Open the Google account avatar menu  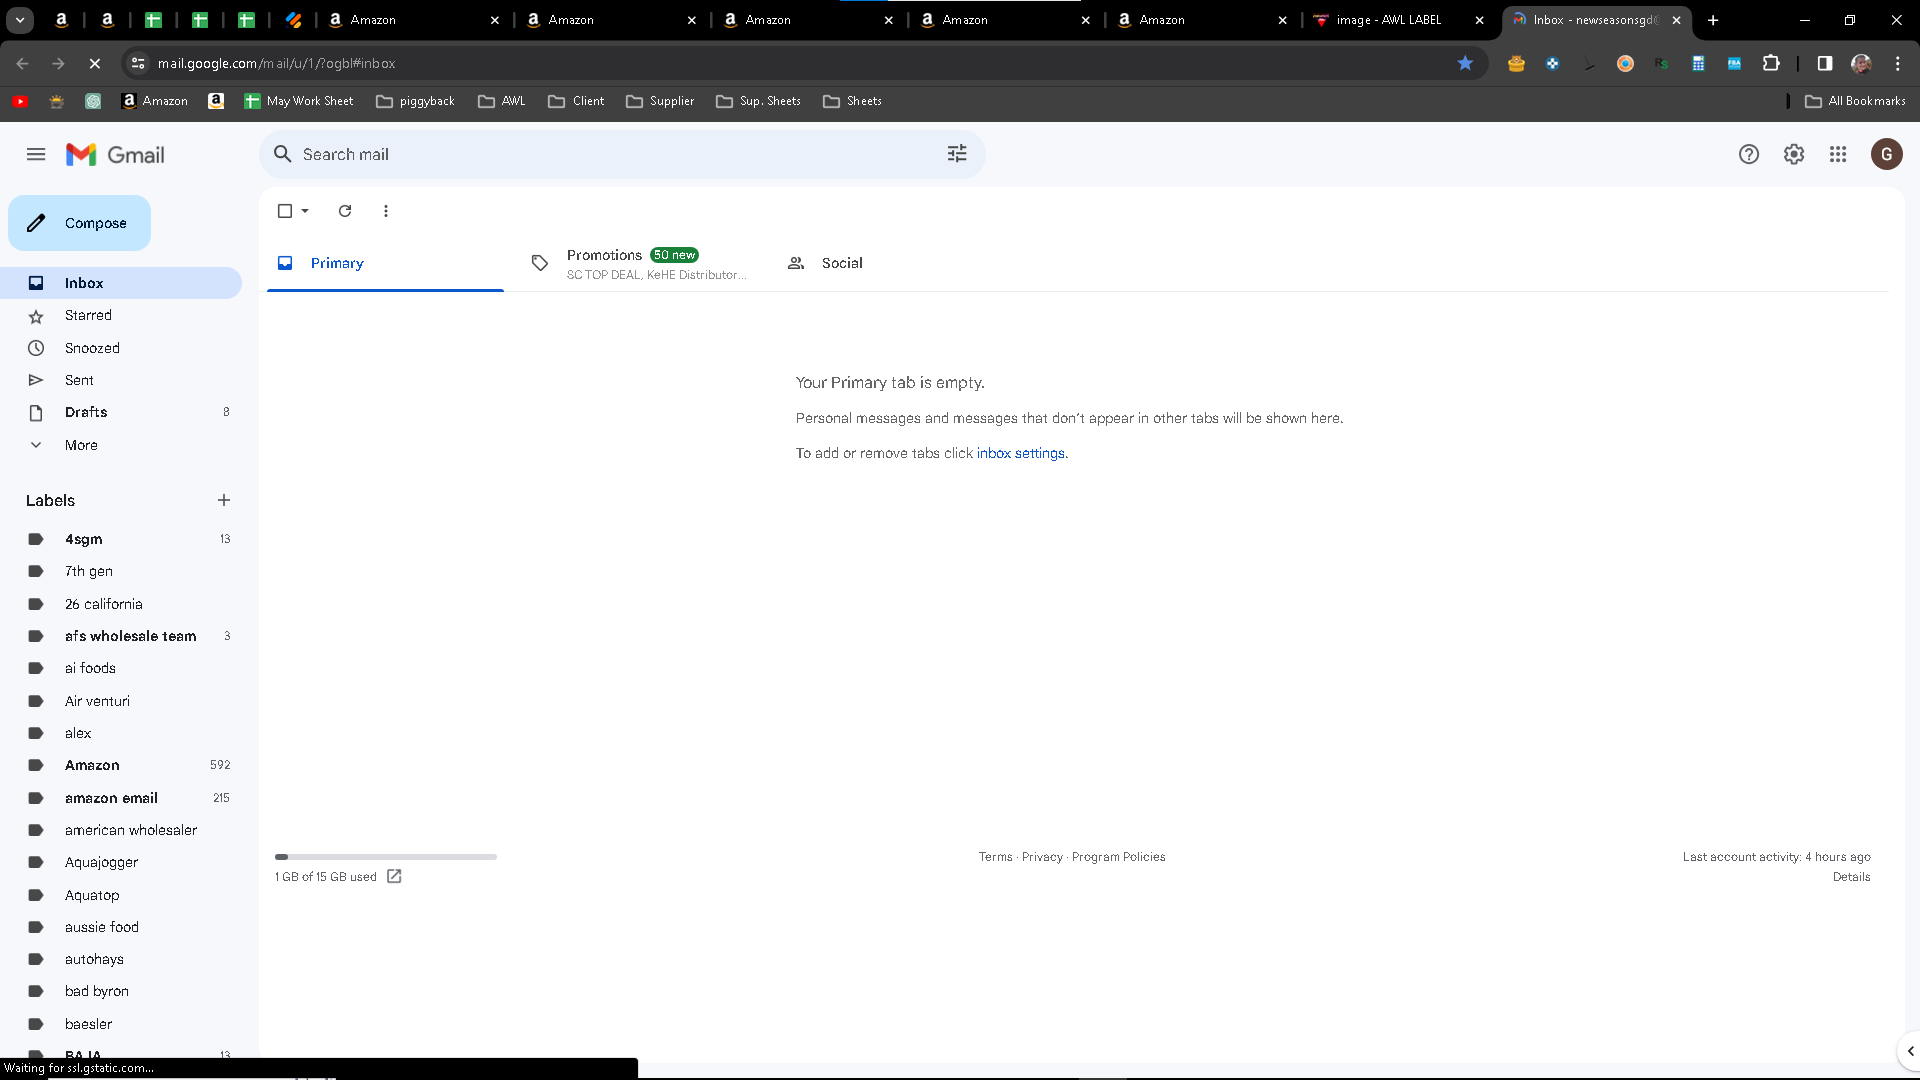1886,154
